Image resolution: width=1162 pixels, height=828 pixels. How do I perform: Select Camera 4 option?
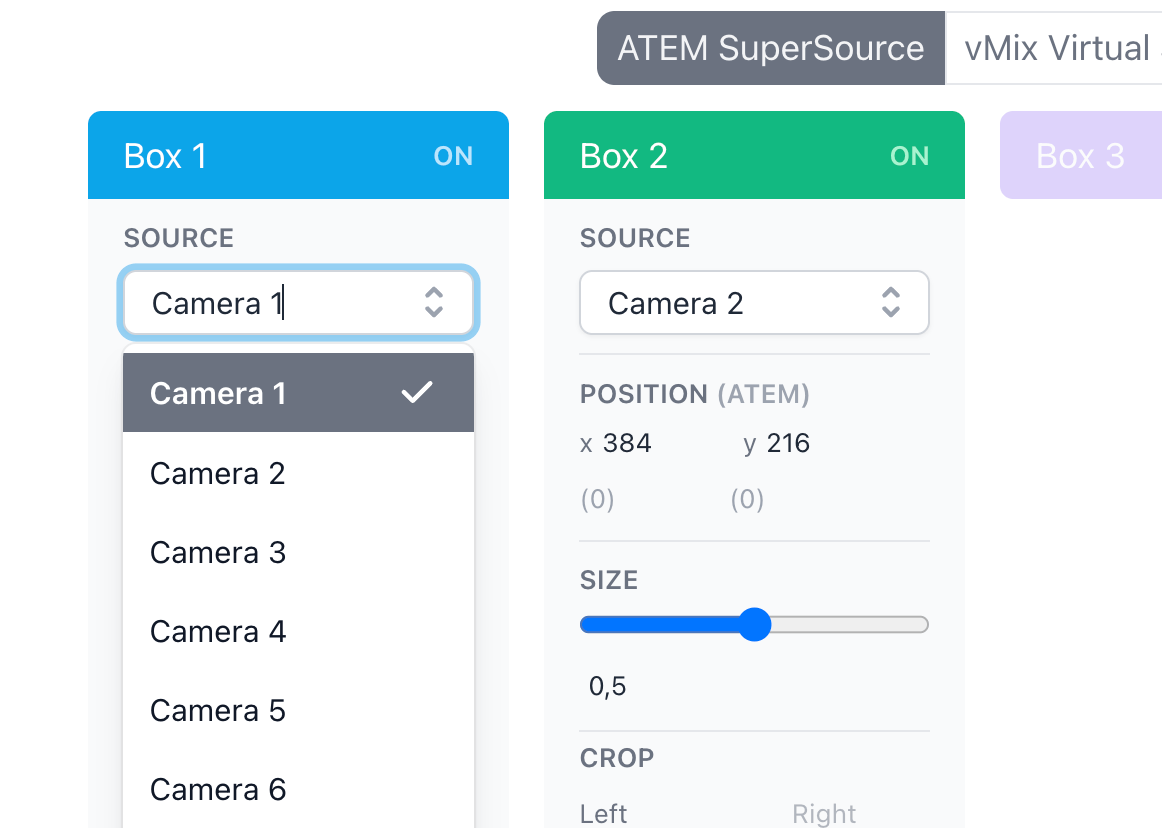tap(298, 632)
